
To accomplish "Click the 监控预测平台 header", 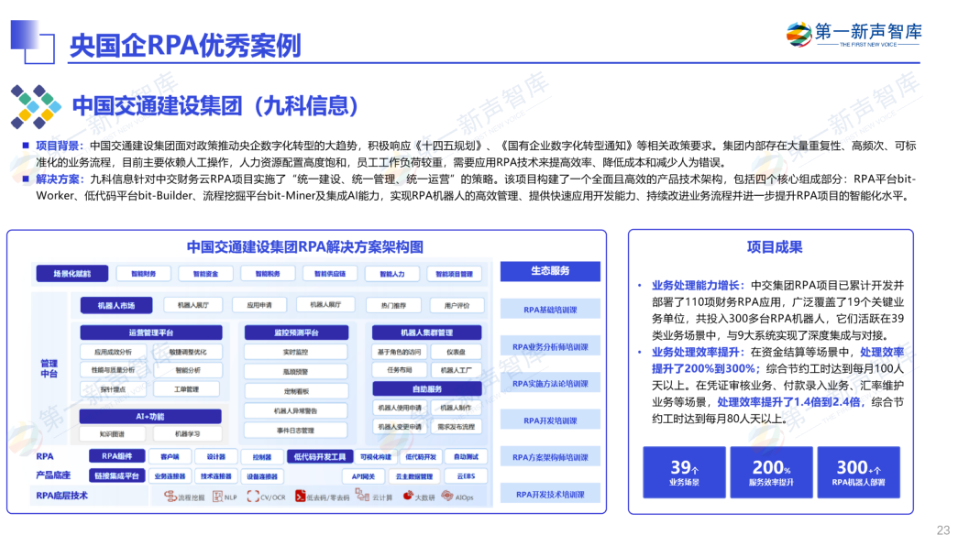I will [296, 333].
